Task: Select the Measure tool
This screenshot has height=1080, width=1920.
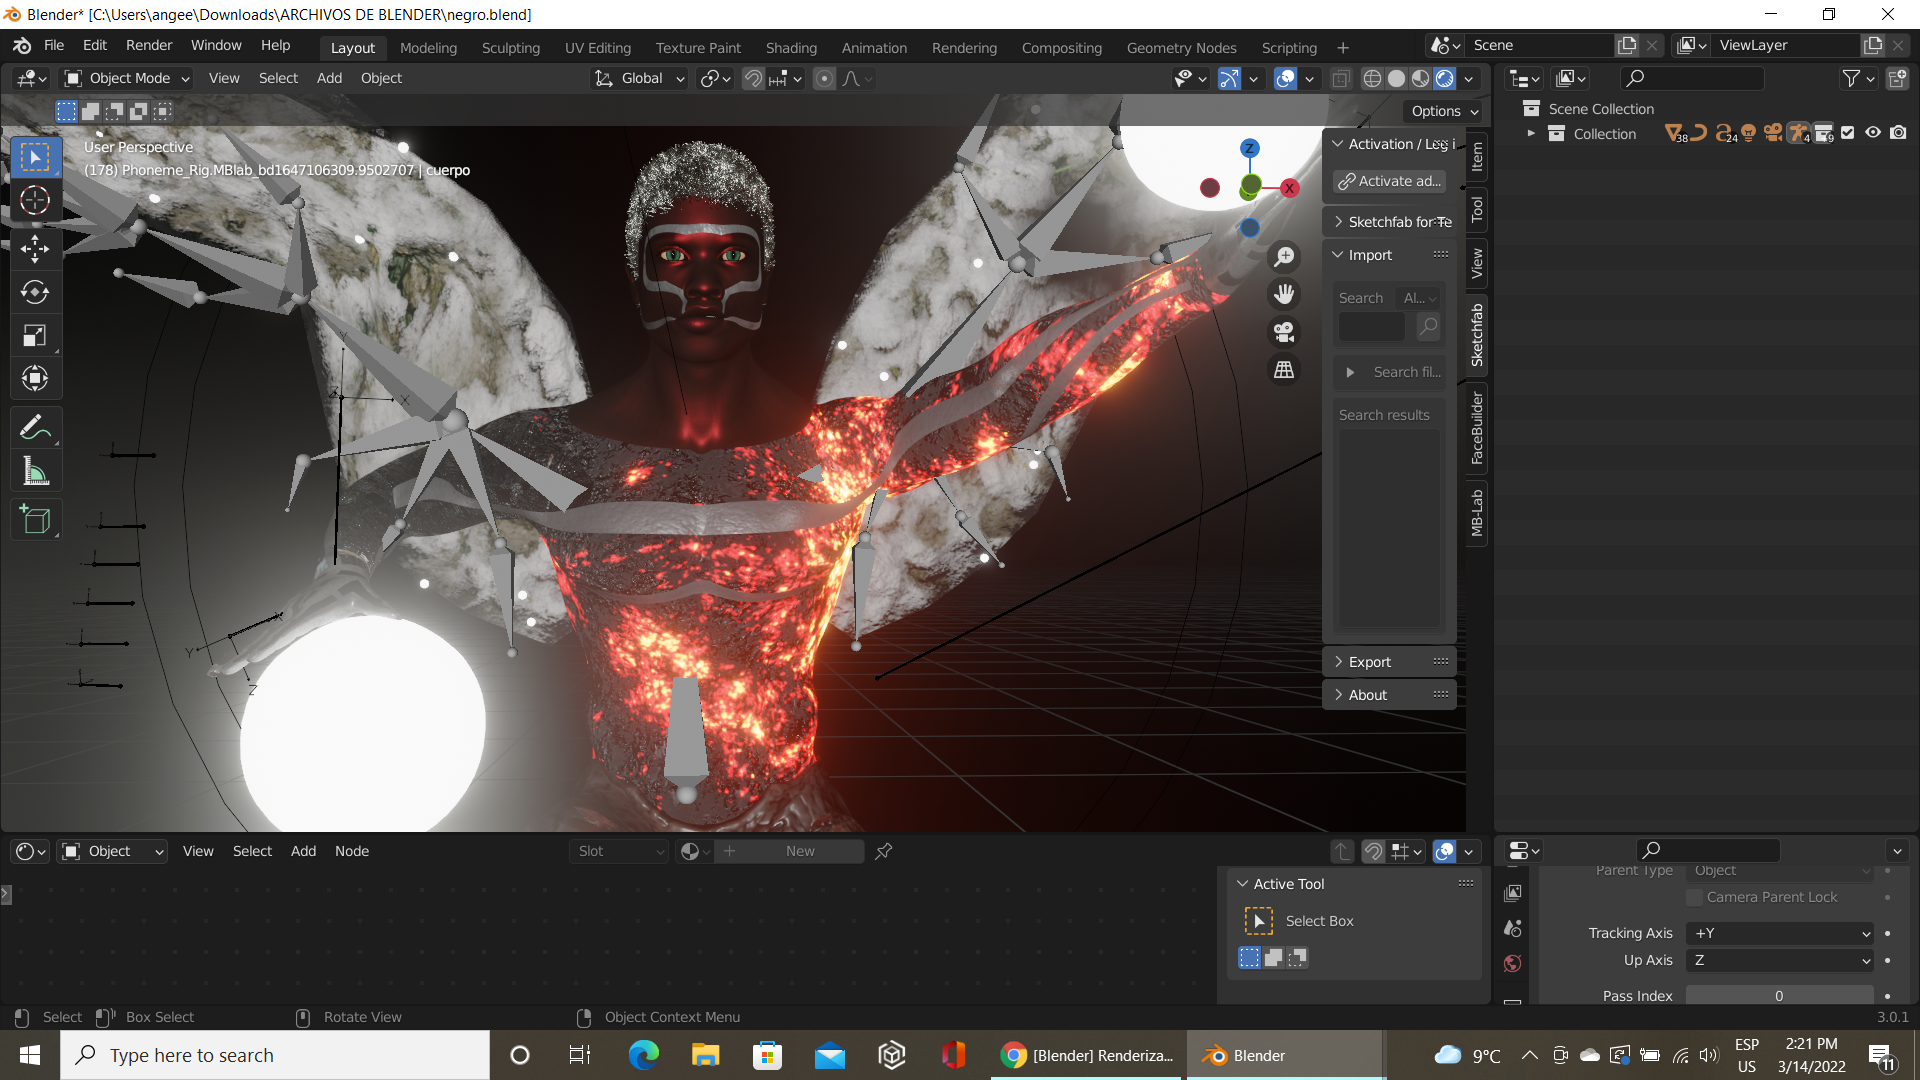Action: click(35, 472)
